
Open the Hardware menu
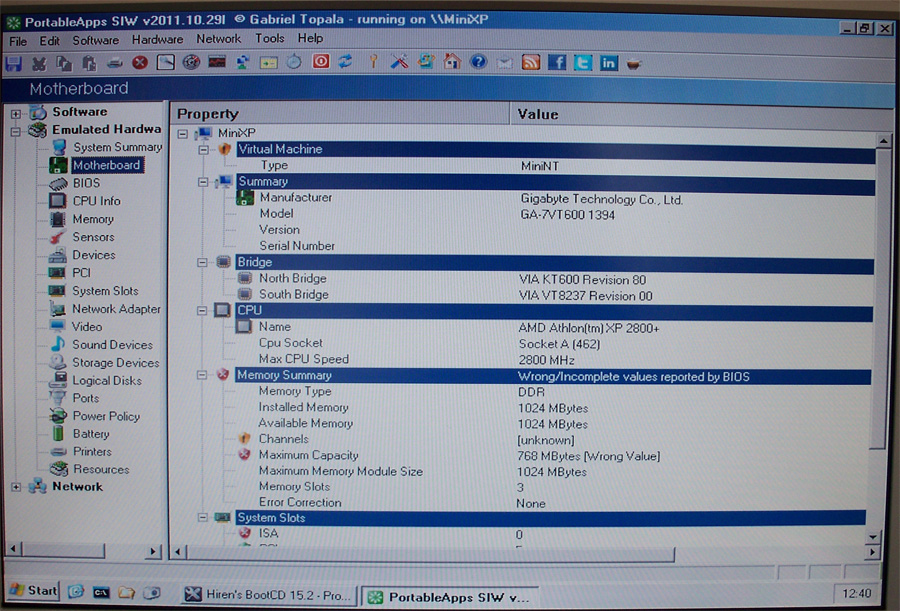pos(157,39)
